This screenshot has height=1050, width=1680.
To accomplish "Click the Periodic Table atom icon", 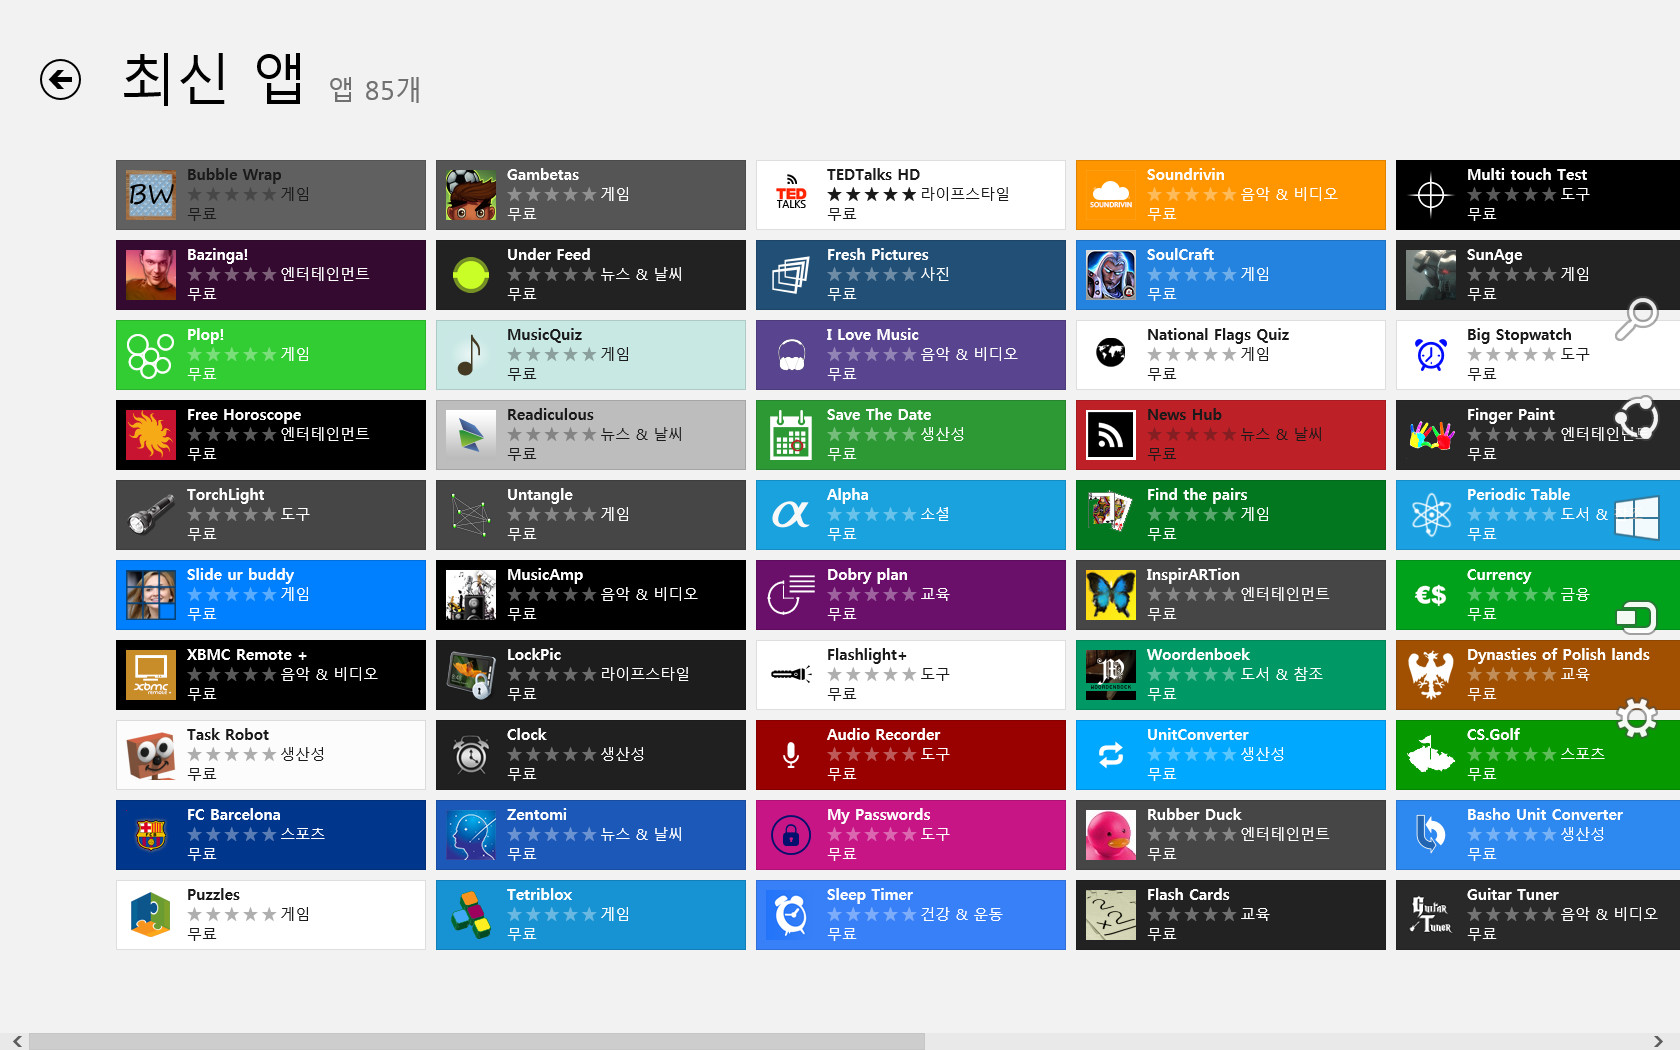I will tap(1431, 515).
